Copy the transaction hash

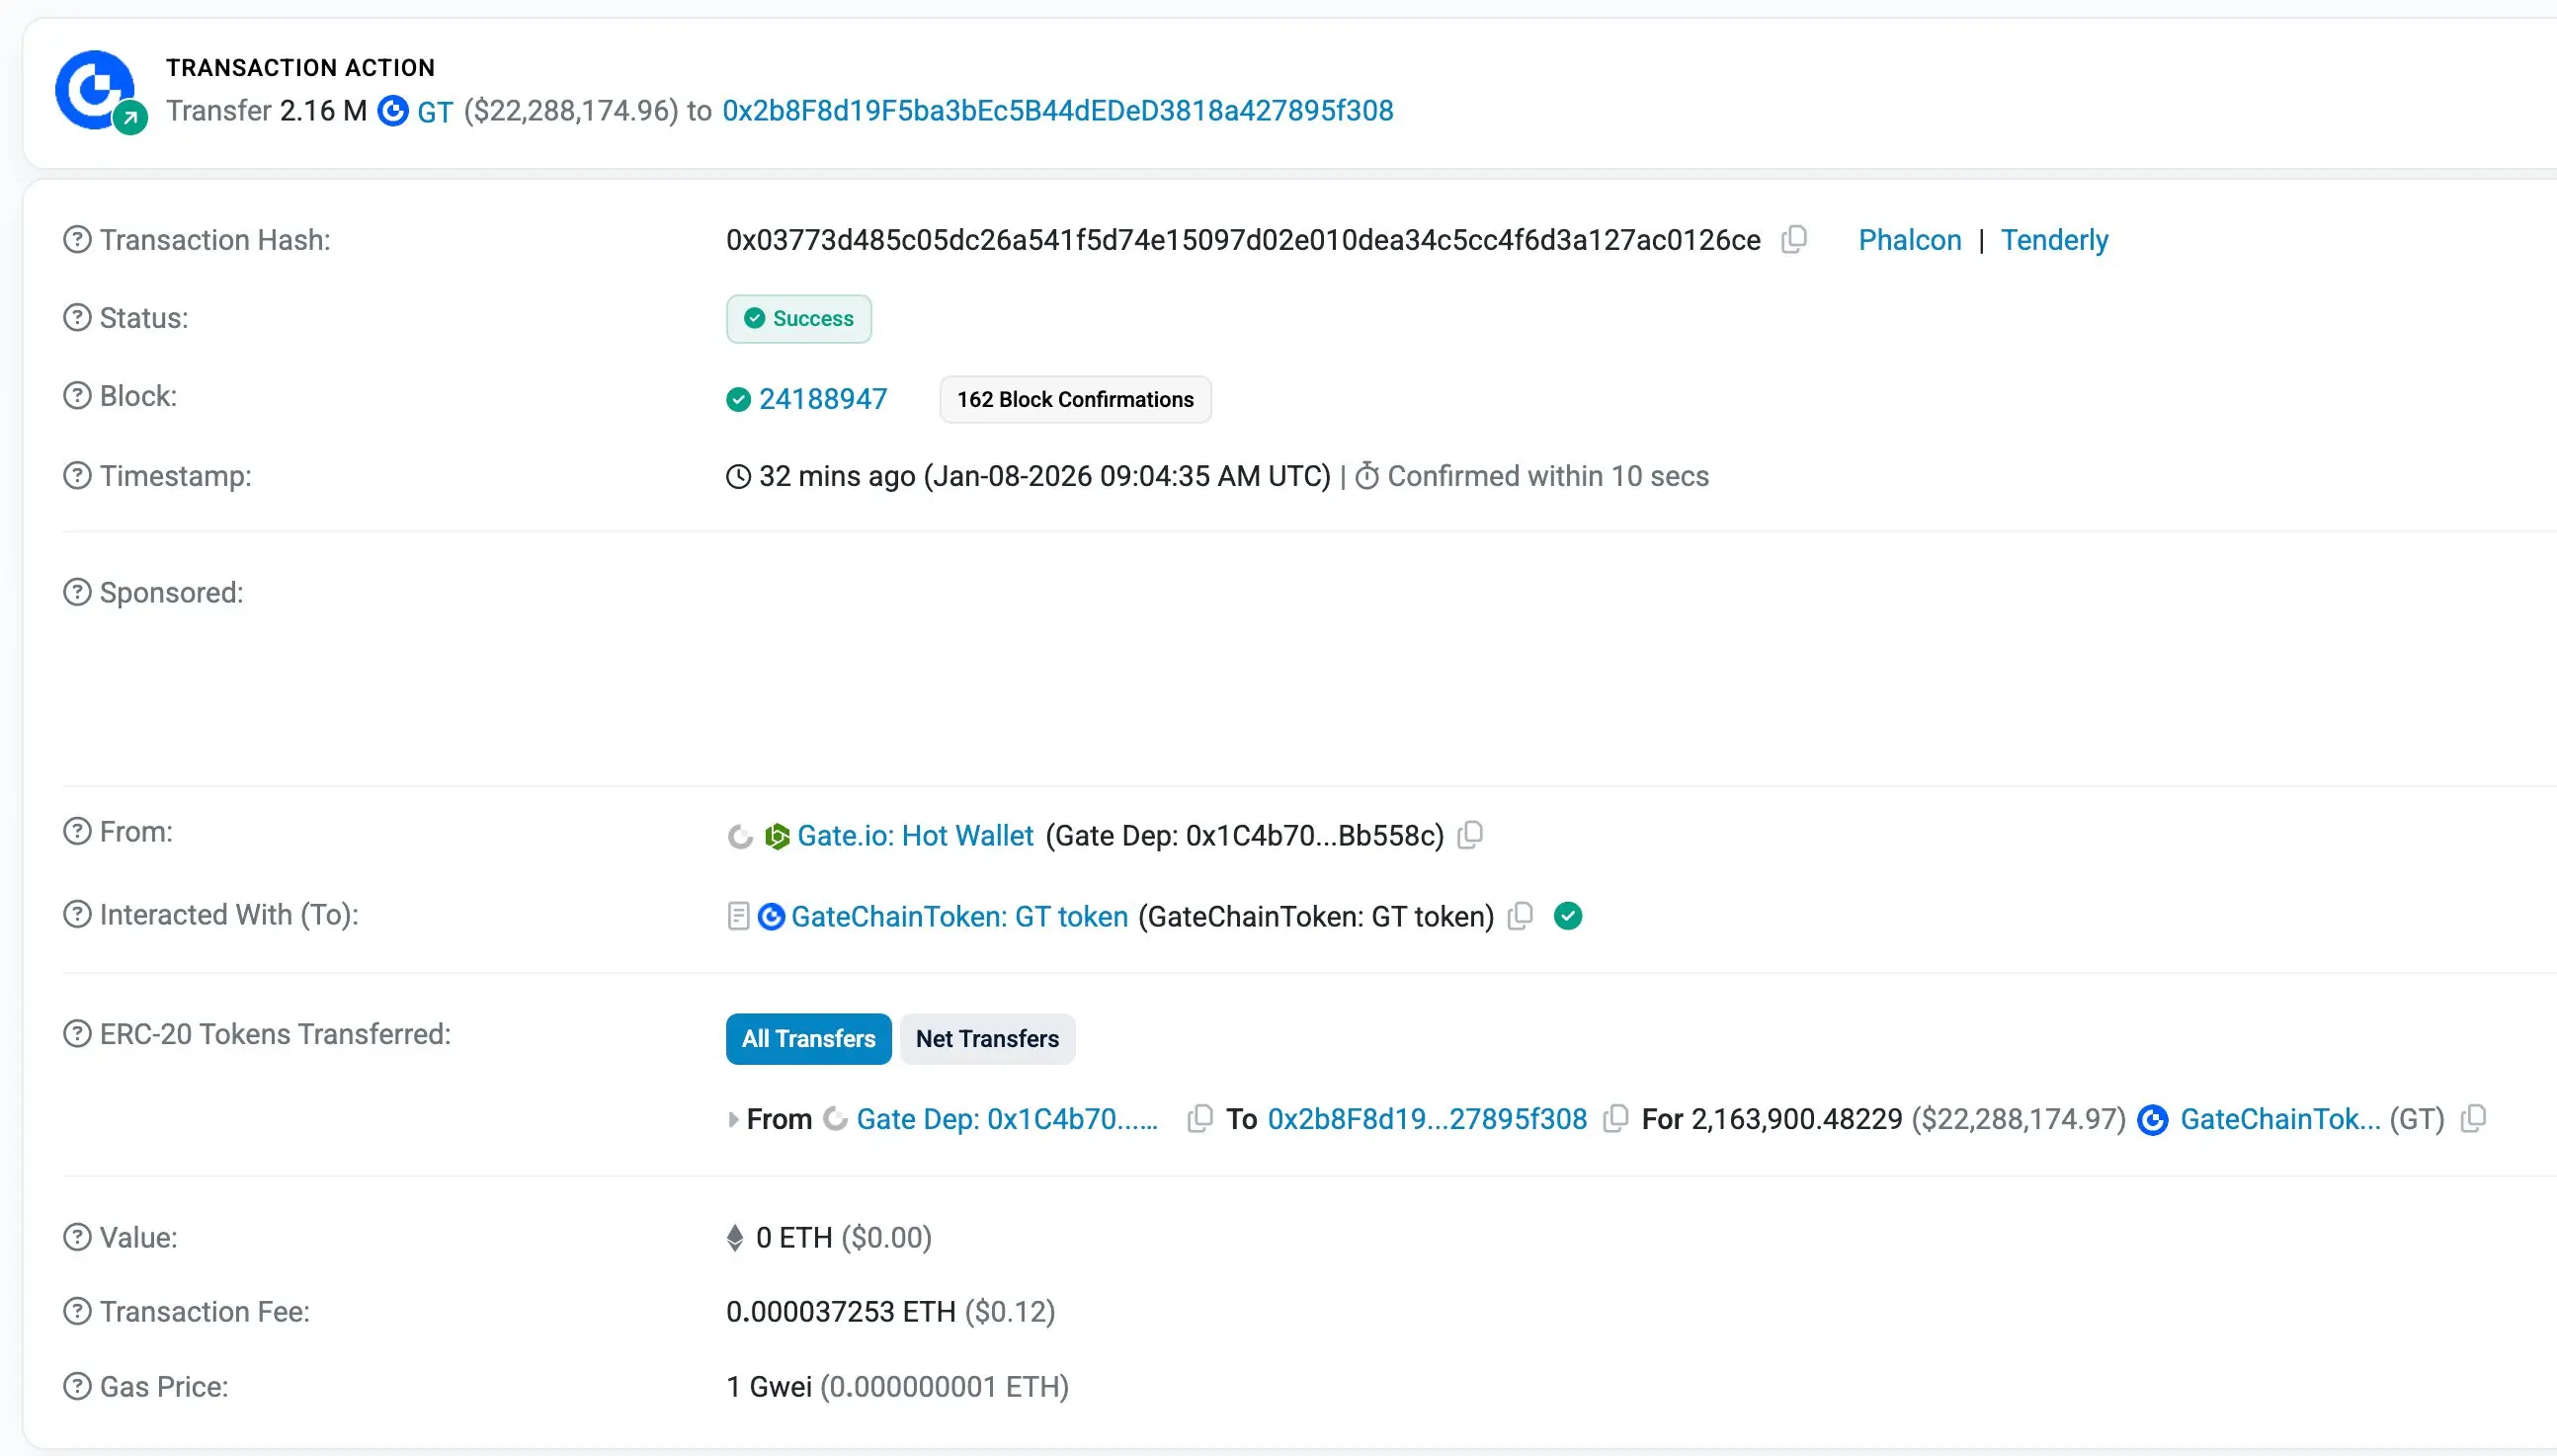click(x=1794, y=240)
